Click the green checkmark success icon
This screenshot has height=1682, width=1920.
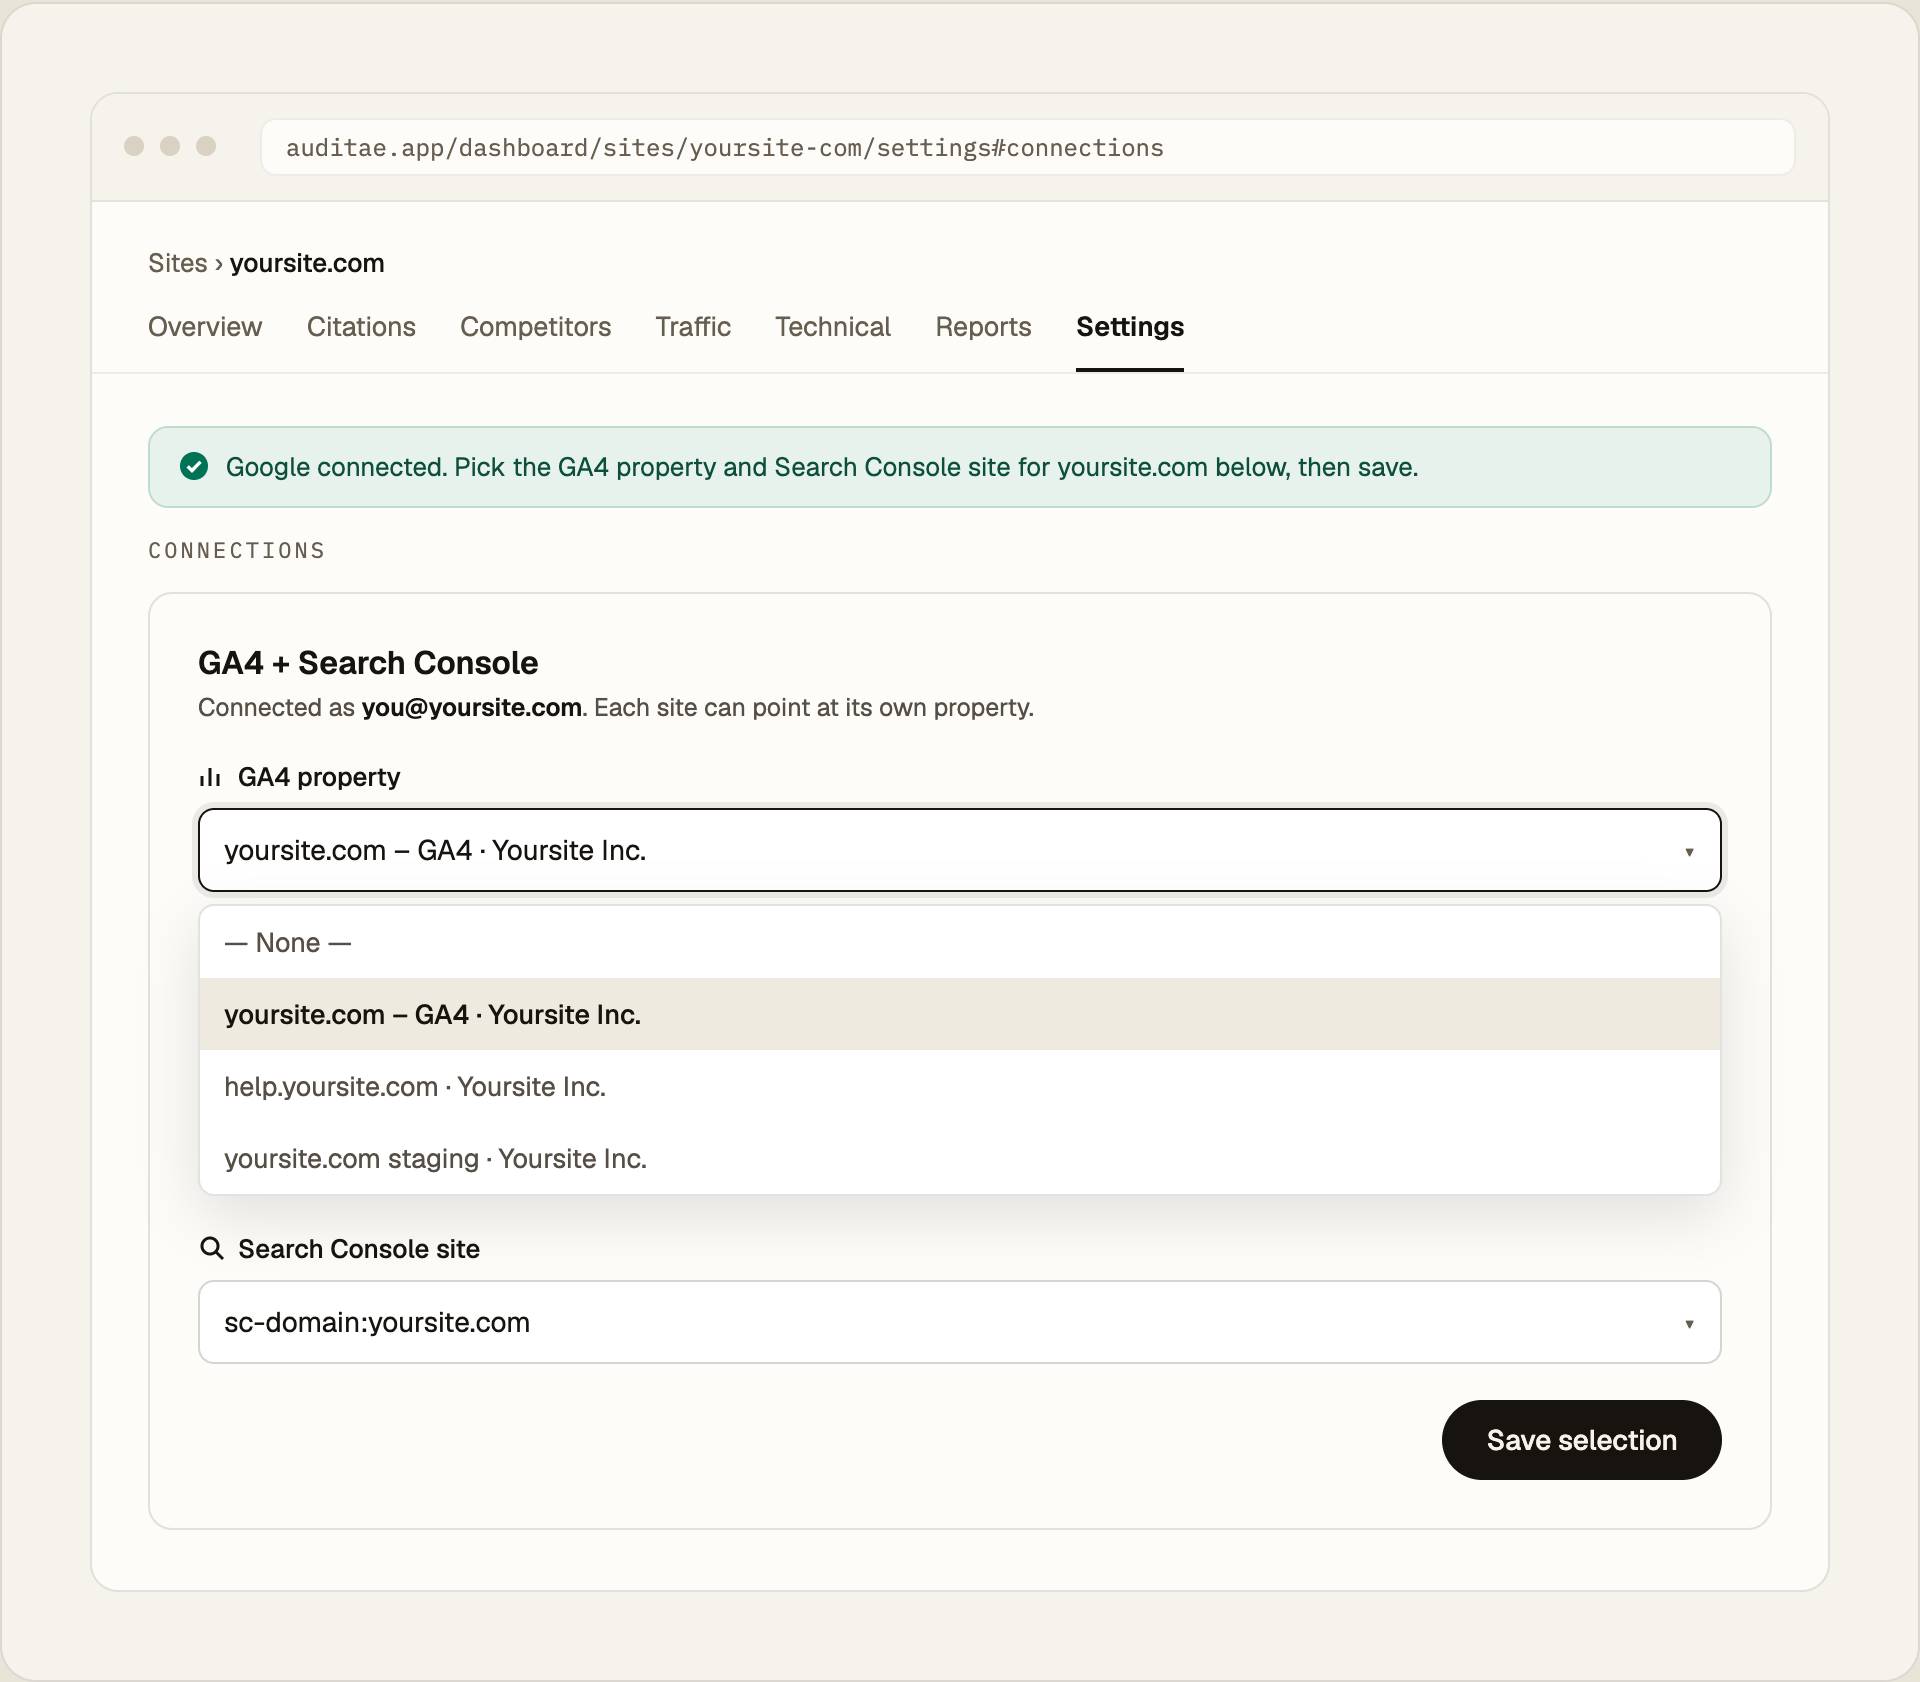[194, 467]
